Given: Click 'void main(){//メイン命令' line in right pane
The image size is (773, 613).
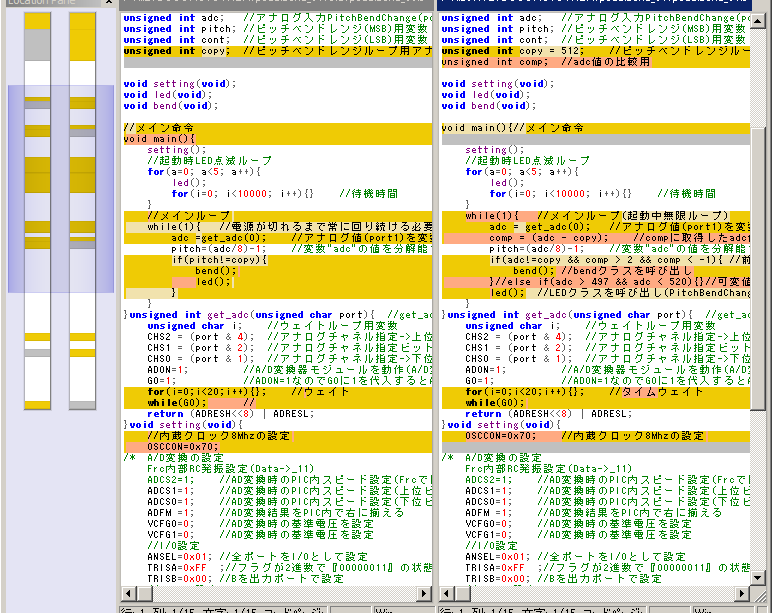Looking at the screenshot, I should point(596,128).
